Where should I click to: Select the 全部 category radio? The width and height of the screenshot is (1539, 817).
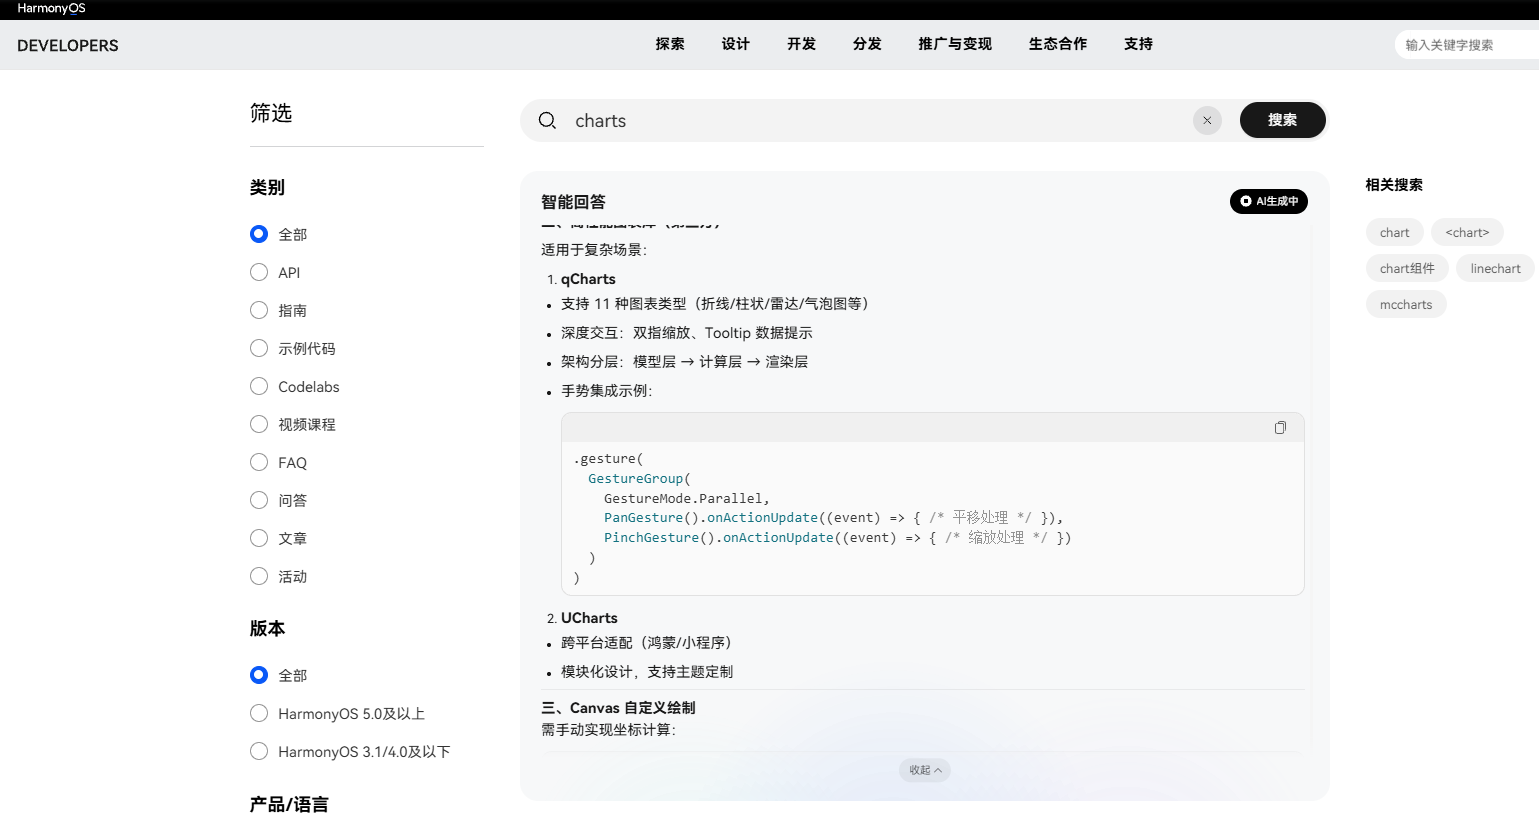(259, 234)
